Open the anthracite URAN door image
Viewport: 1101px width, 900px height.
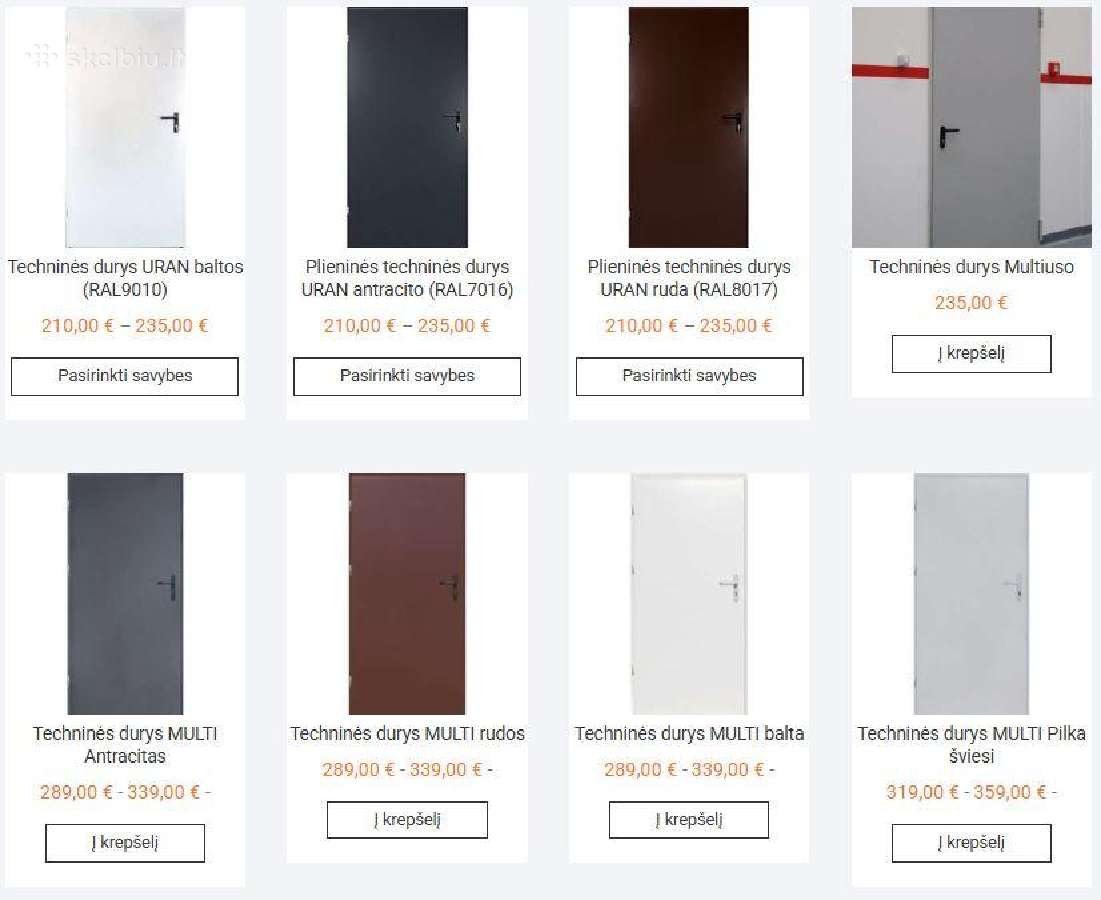coord(407,127)
